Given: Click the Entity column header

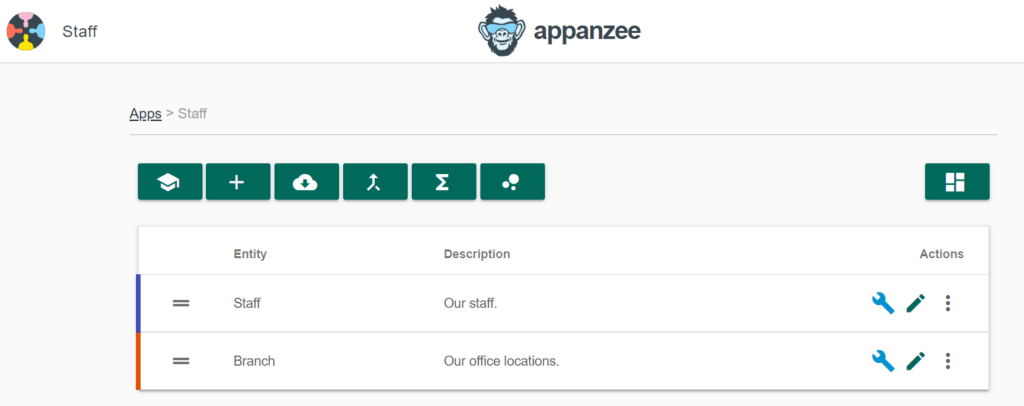Looking at the screenshot, I should point(250,254).
